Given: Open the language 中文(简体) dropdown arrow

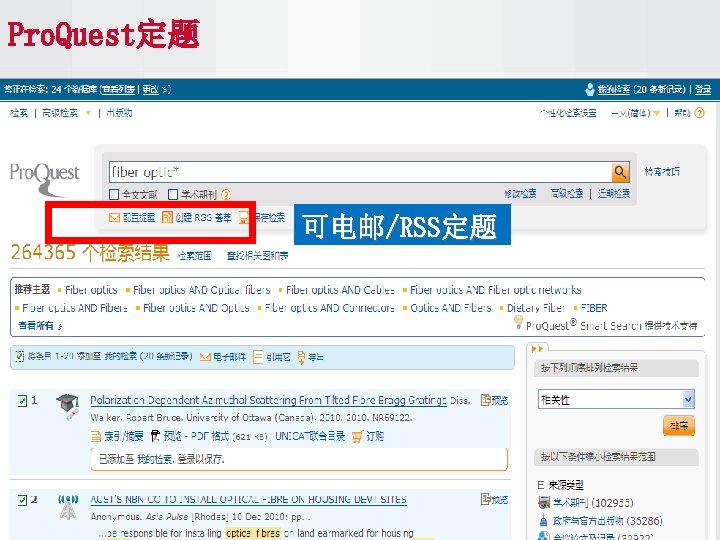Looking at the screenshot, I should click(x=657, y=113).
